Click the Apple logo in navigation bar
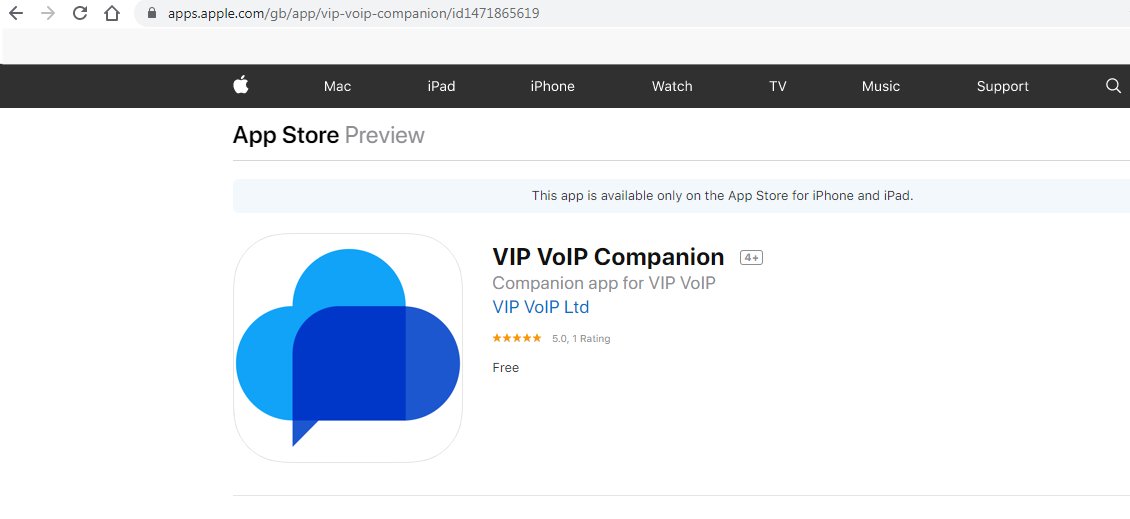The width and height of the screenshot is (1130, 519). click(x=241, y=85)
